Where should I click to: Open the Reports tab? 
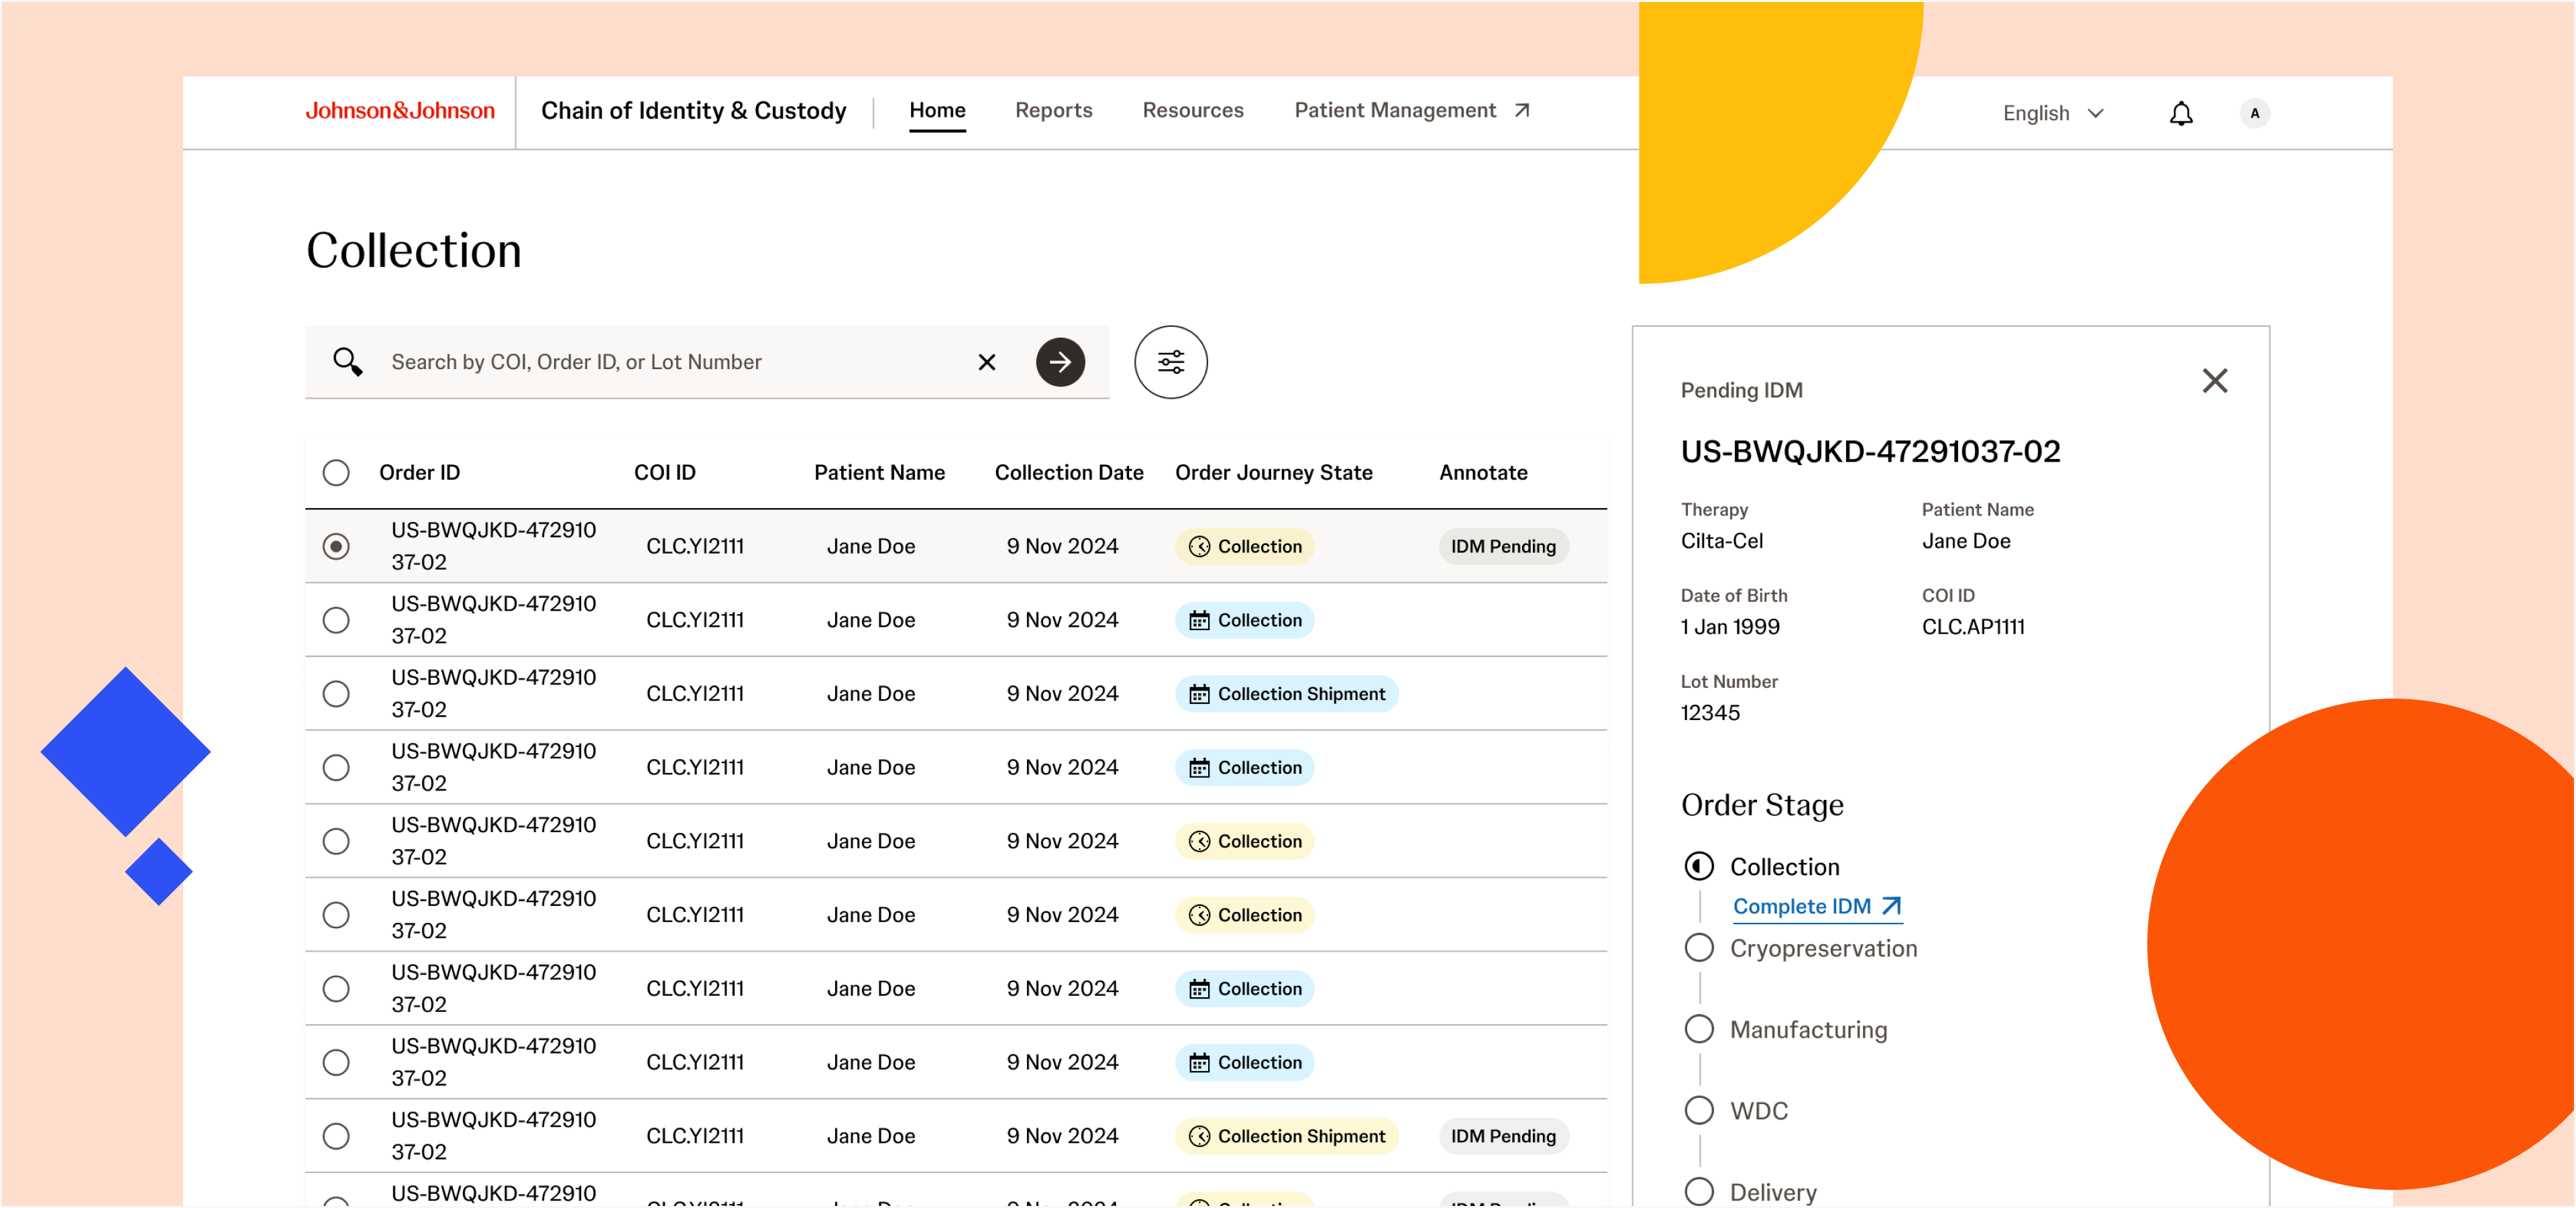[x=1053, y=111]
